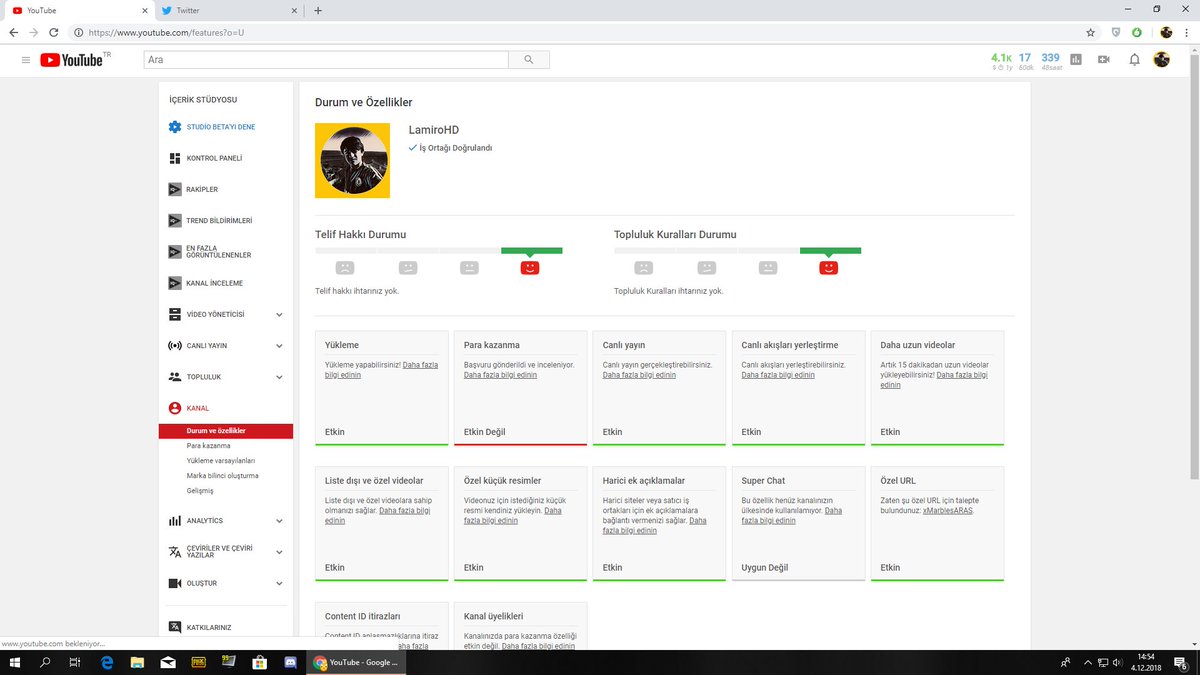Expand the Oluştur section
The width and height of the screenshot is (1200, 675).
click(x=278, y=583)
